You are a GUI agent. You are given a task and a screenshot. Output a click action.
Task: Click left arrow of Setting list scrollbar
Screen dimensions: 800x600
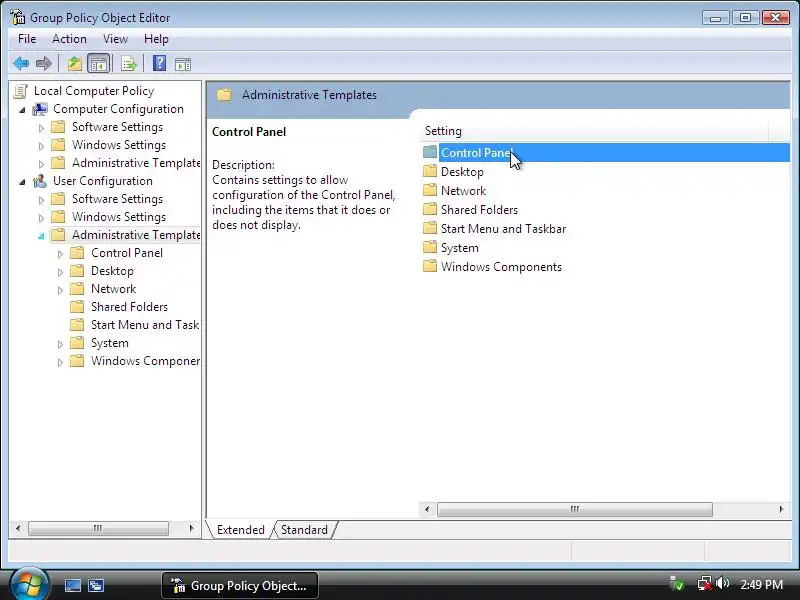[x=427, y=509]
